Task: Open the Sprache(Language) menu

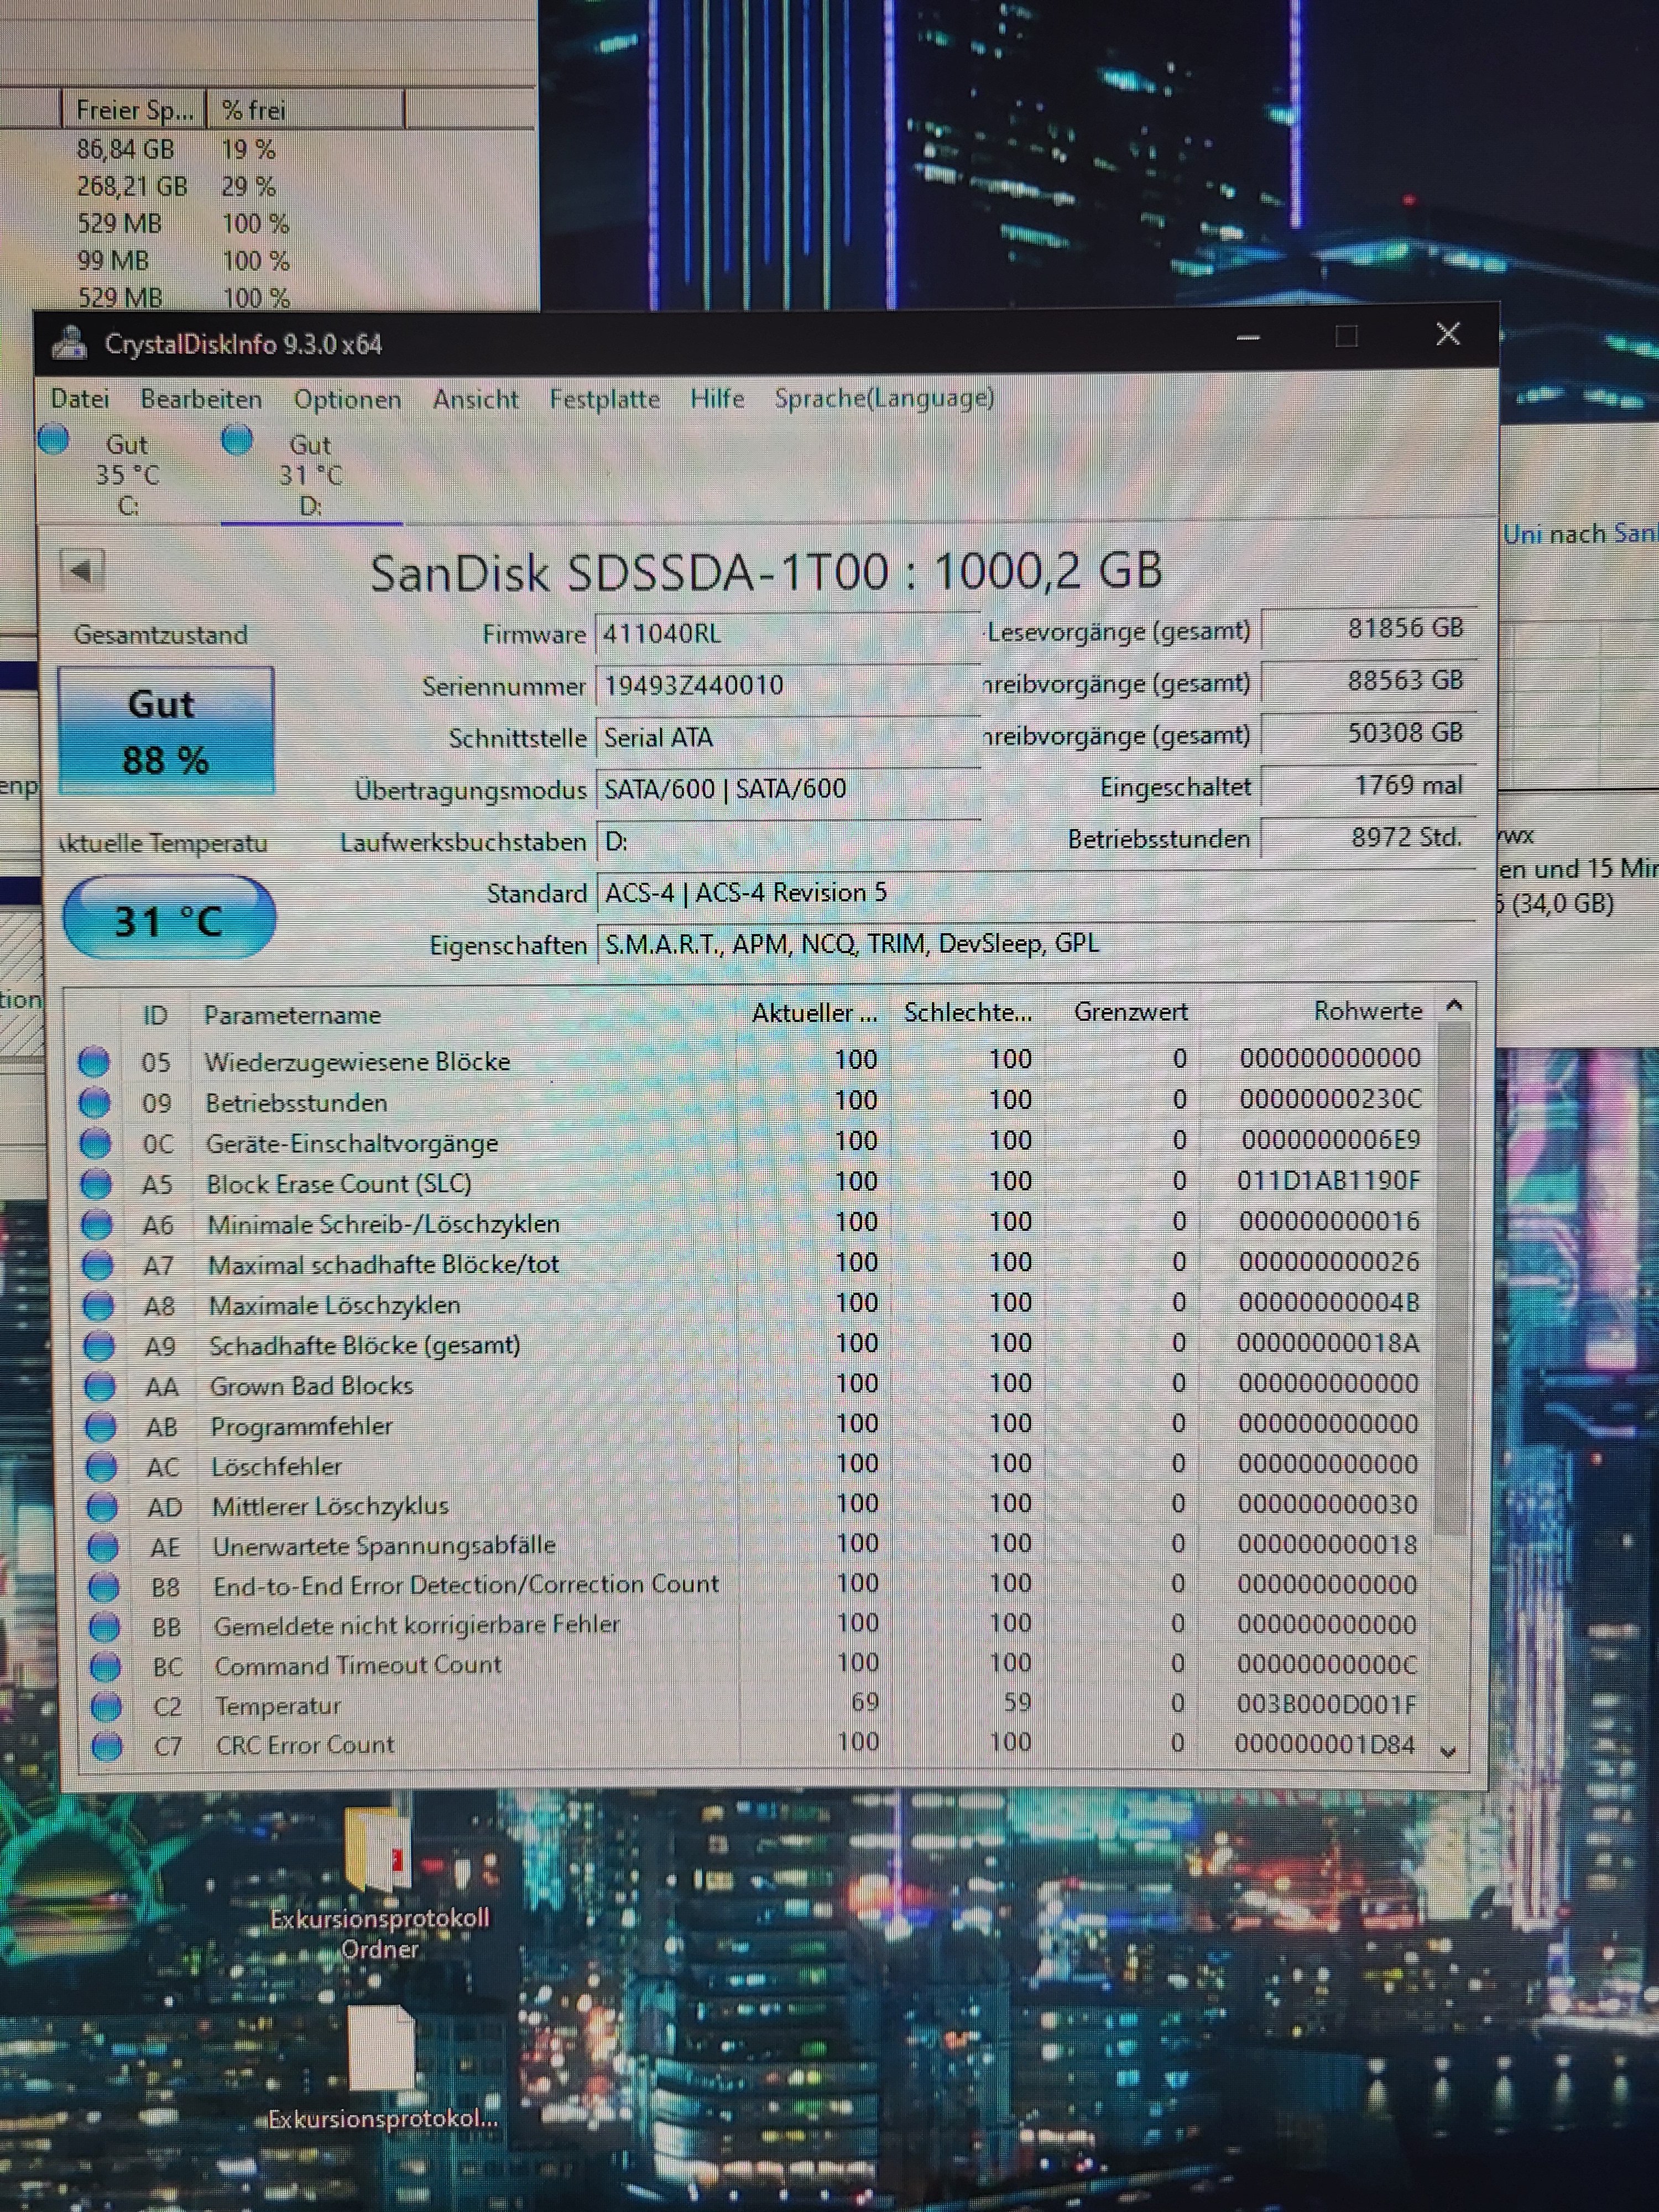Action: point(884,398)
